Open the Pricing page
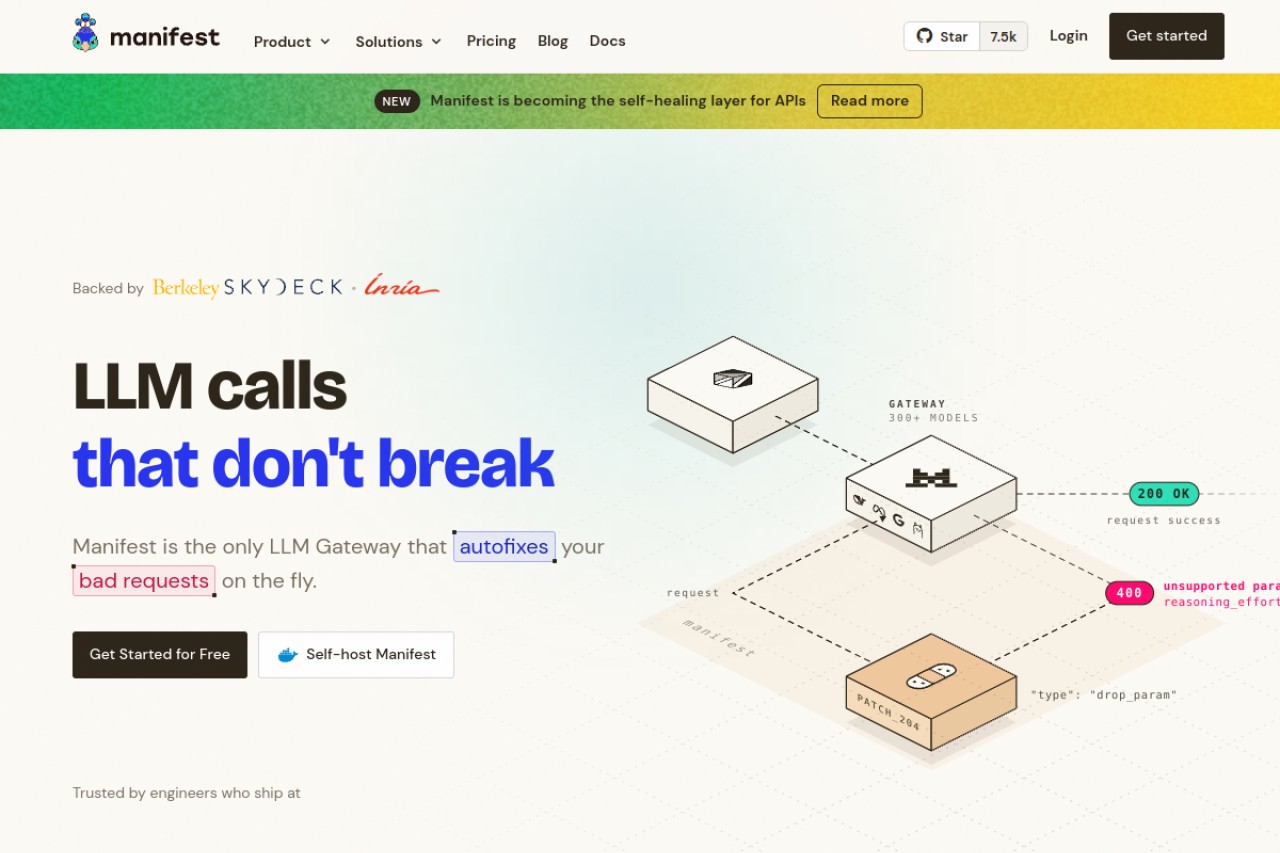 [x=491, y=41]
